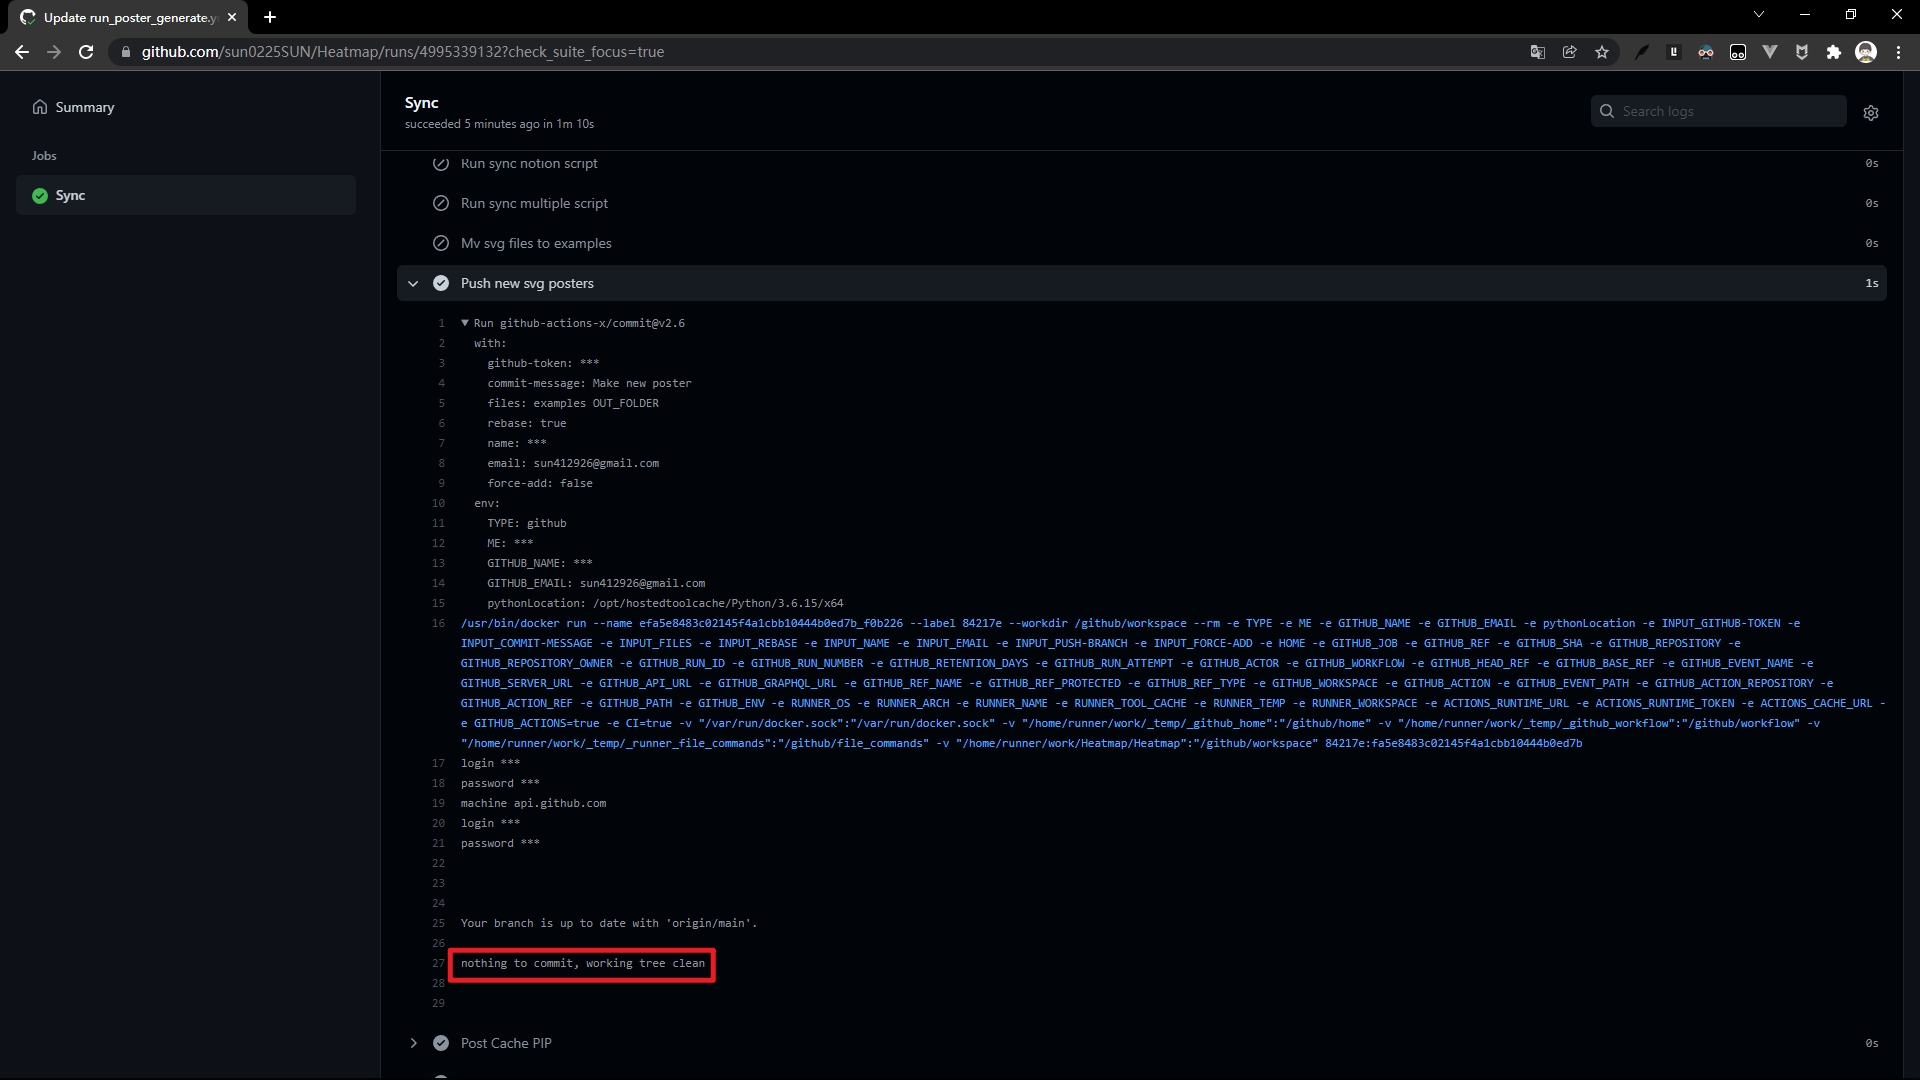Collapse the Push new svg posters step
Screen dimensions: 1920x1080
413,284
